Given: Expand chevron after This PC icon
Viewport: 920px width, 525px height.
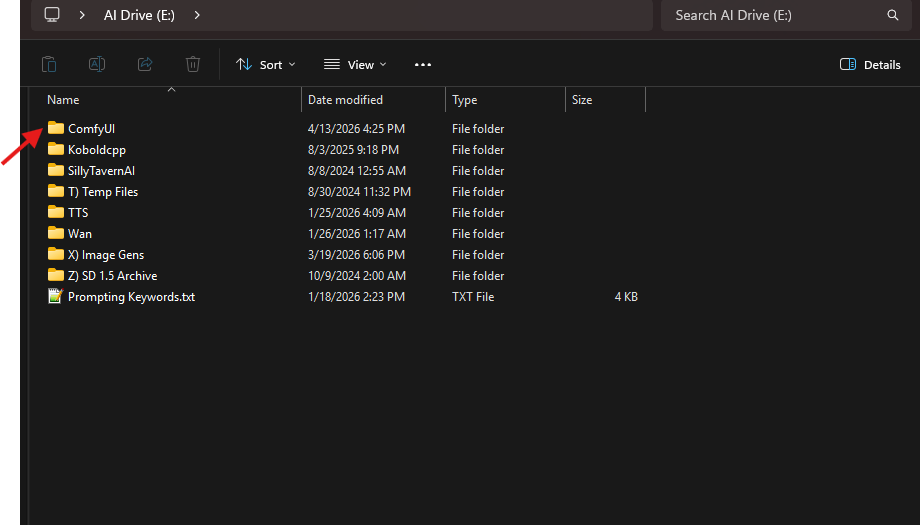Looking at the screenshot, I should click(x=82, y=15).
